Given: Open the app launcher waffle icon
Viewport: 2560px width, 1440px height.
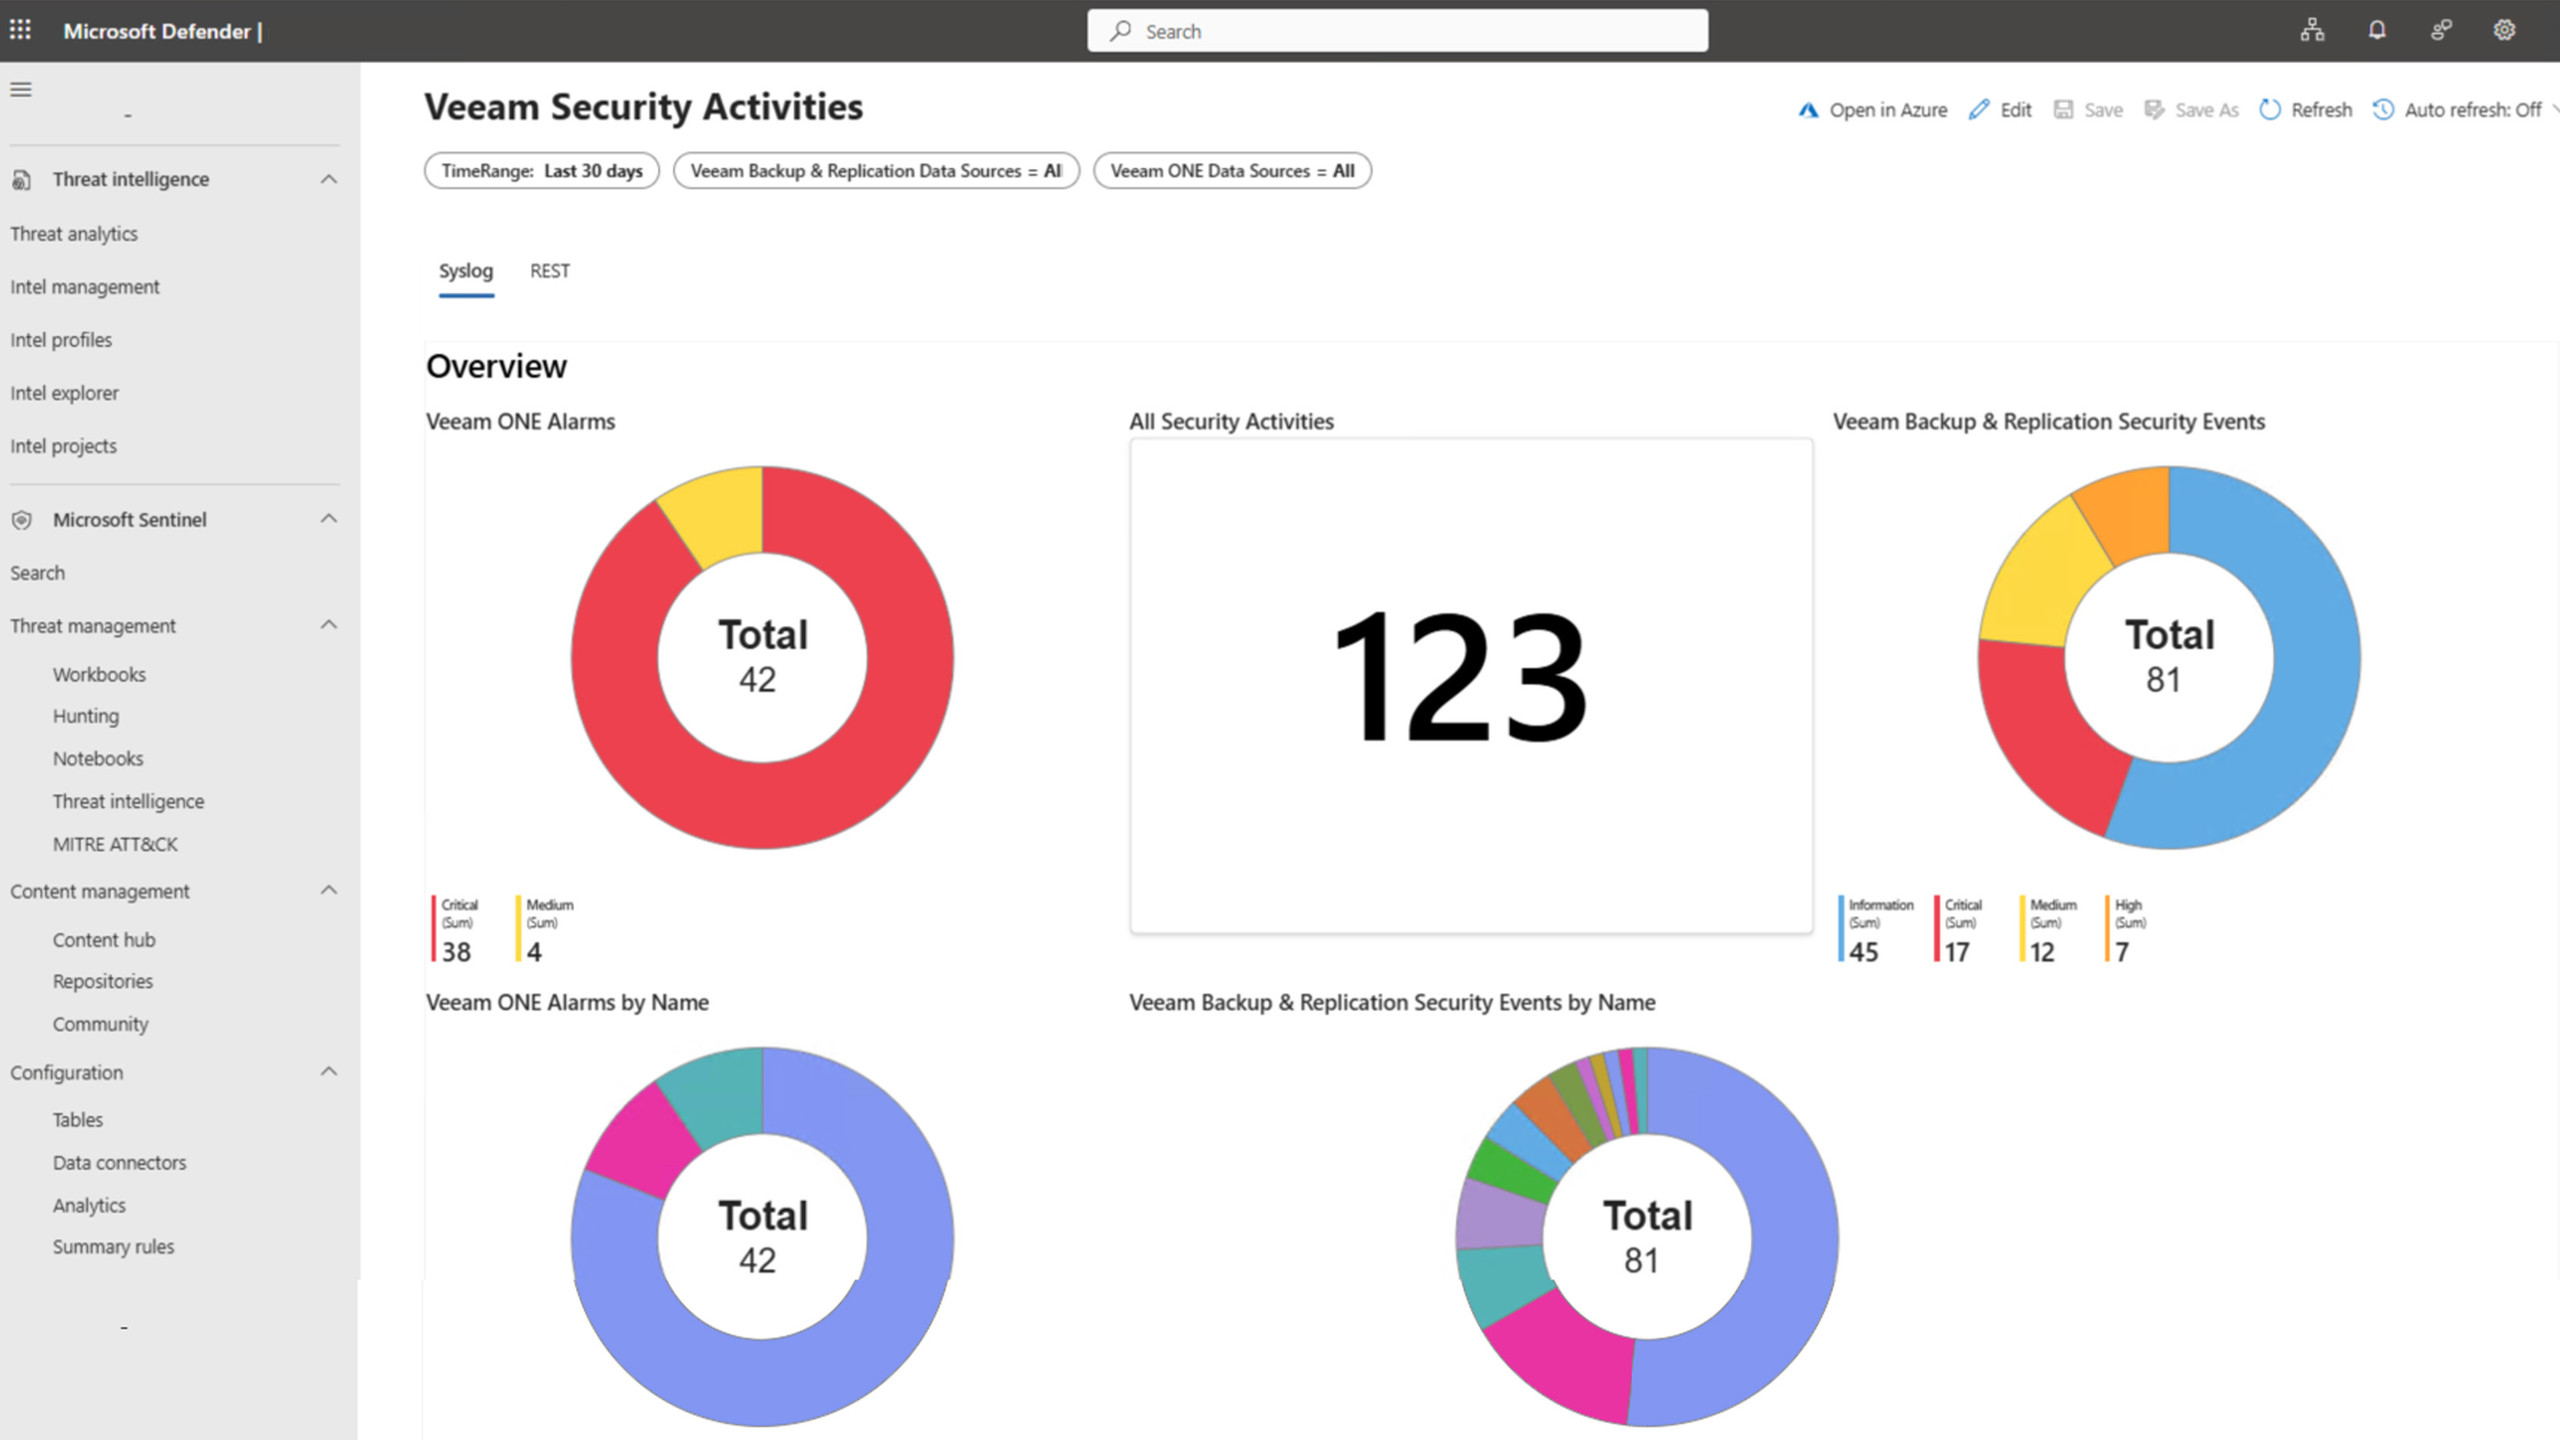Looking at the screenshot, I should click(22, 30).
